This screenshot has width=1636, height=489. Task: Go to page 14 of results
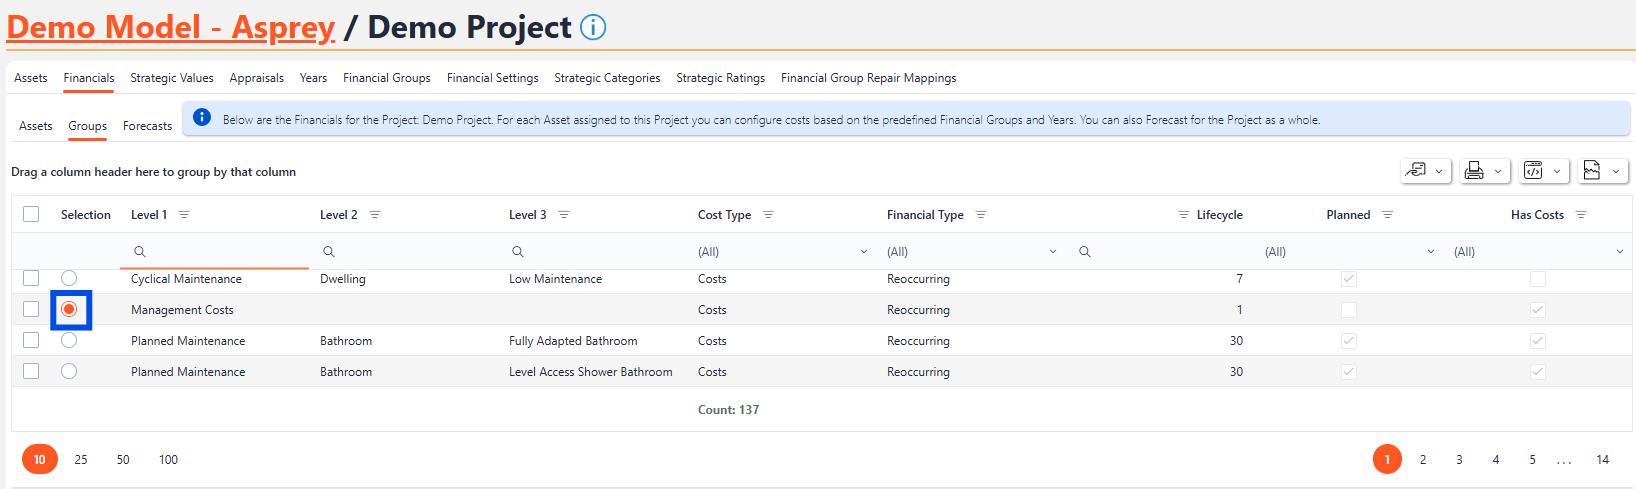1602,460
